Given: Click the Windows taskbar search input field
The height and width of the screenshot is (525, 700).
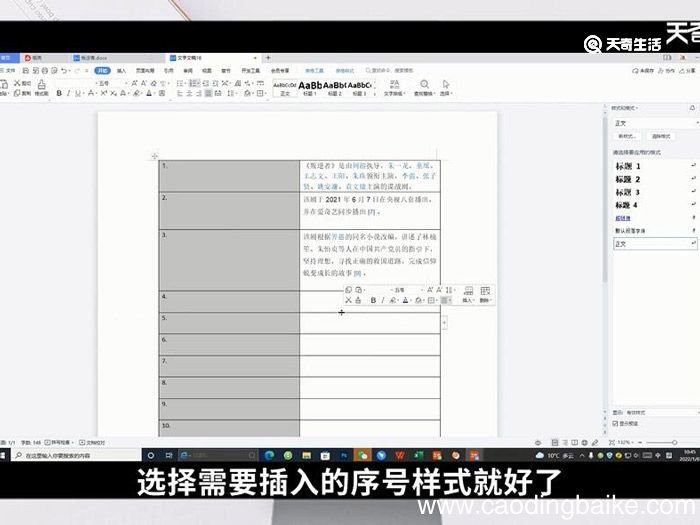Looking at the screenshot, I should coord(76,455).
